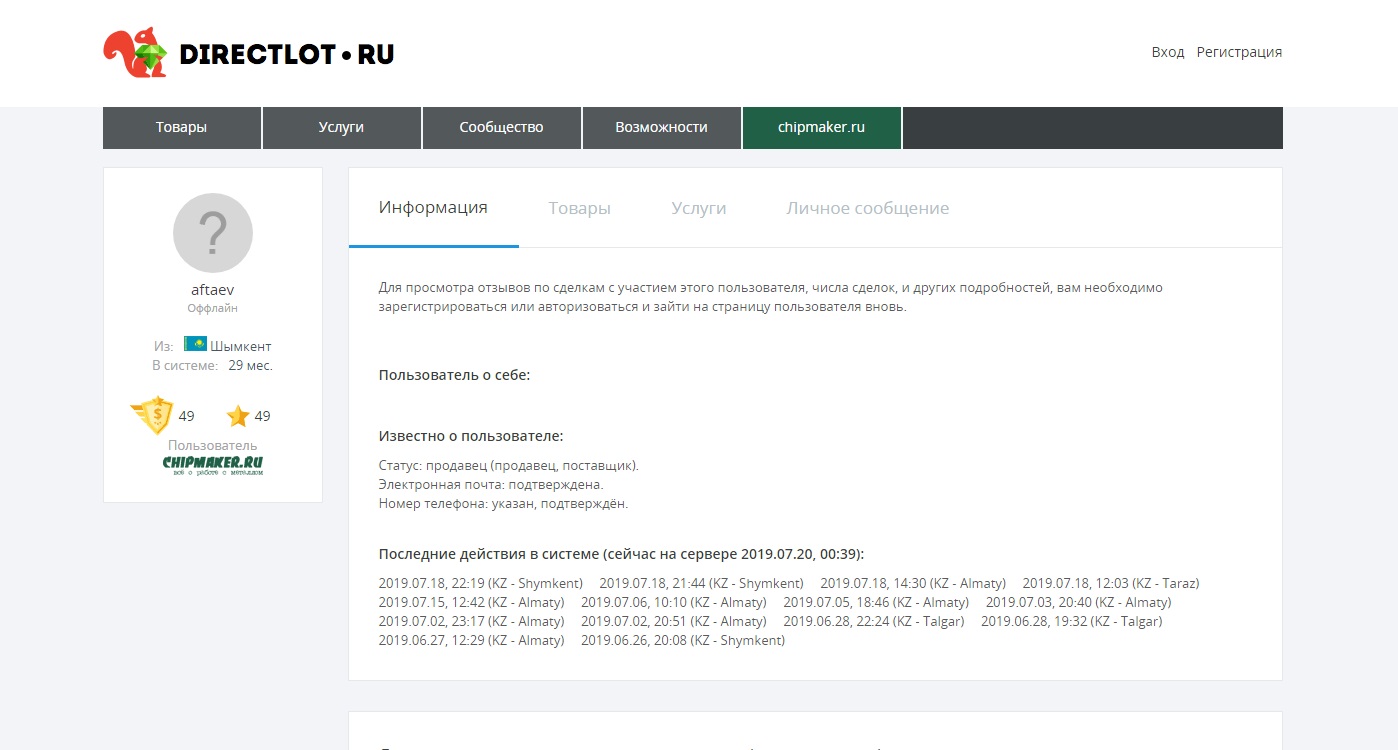Select the Информация profile tab
The height and width of the screenshot is (750, 1398).
point(433,208)
